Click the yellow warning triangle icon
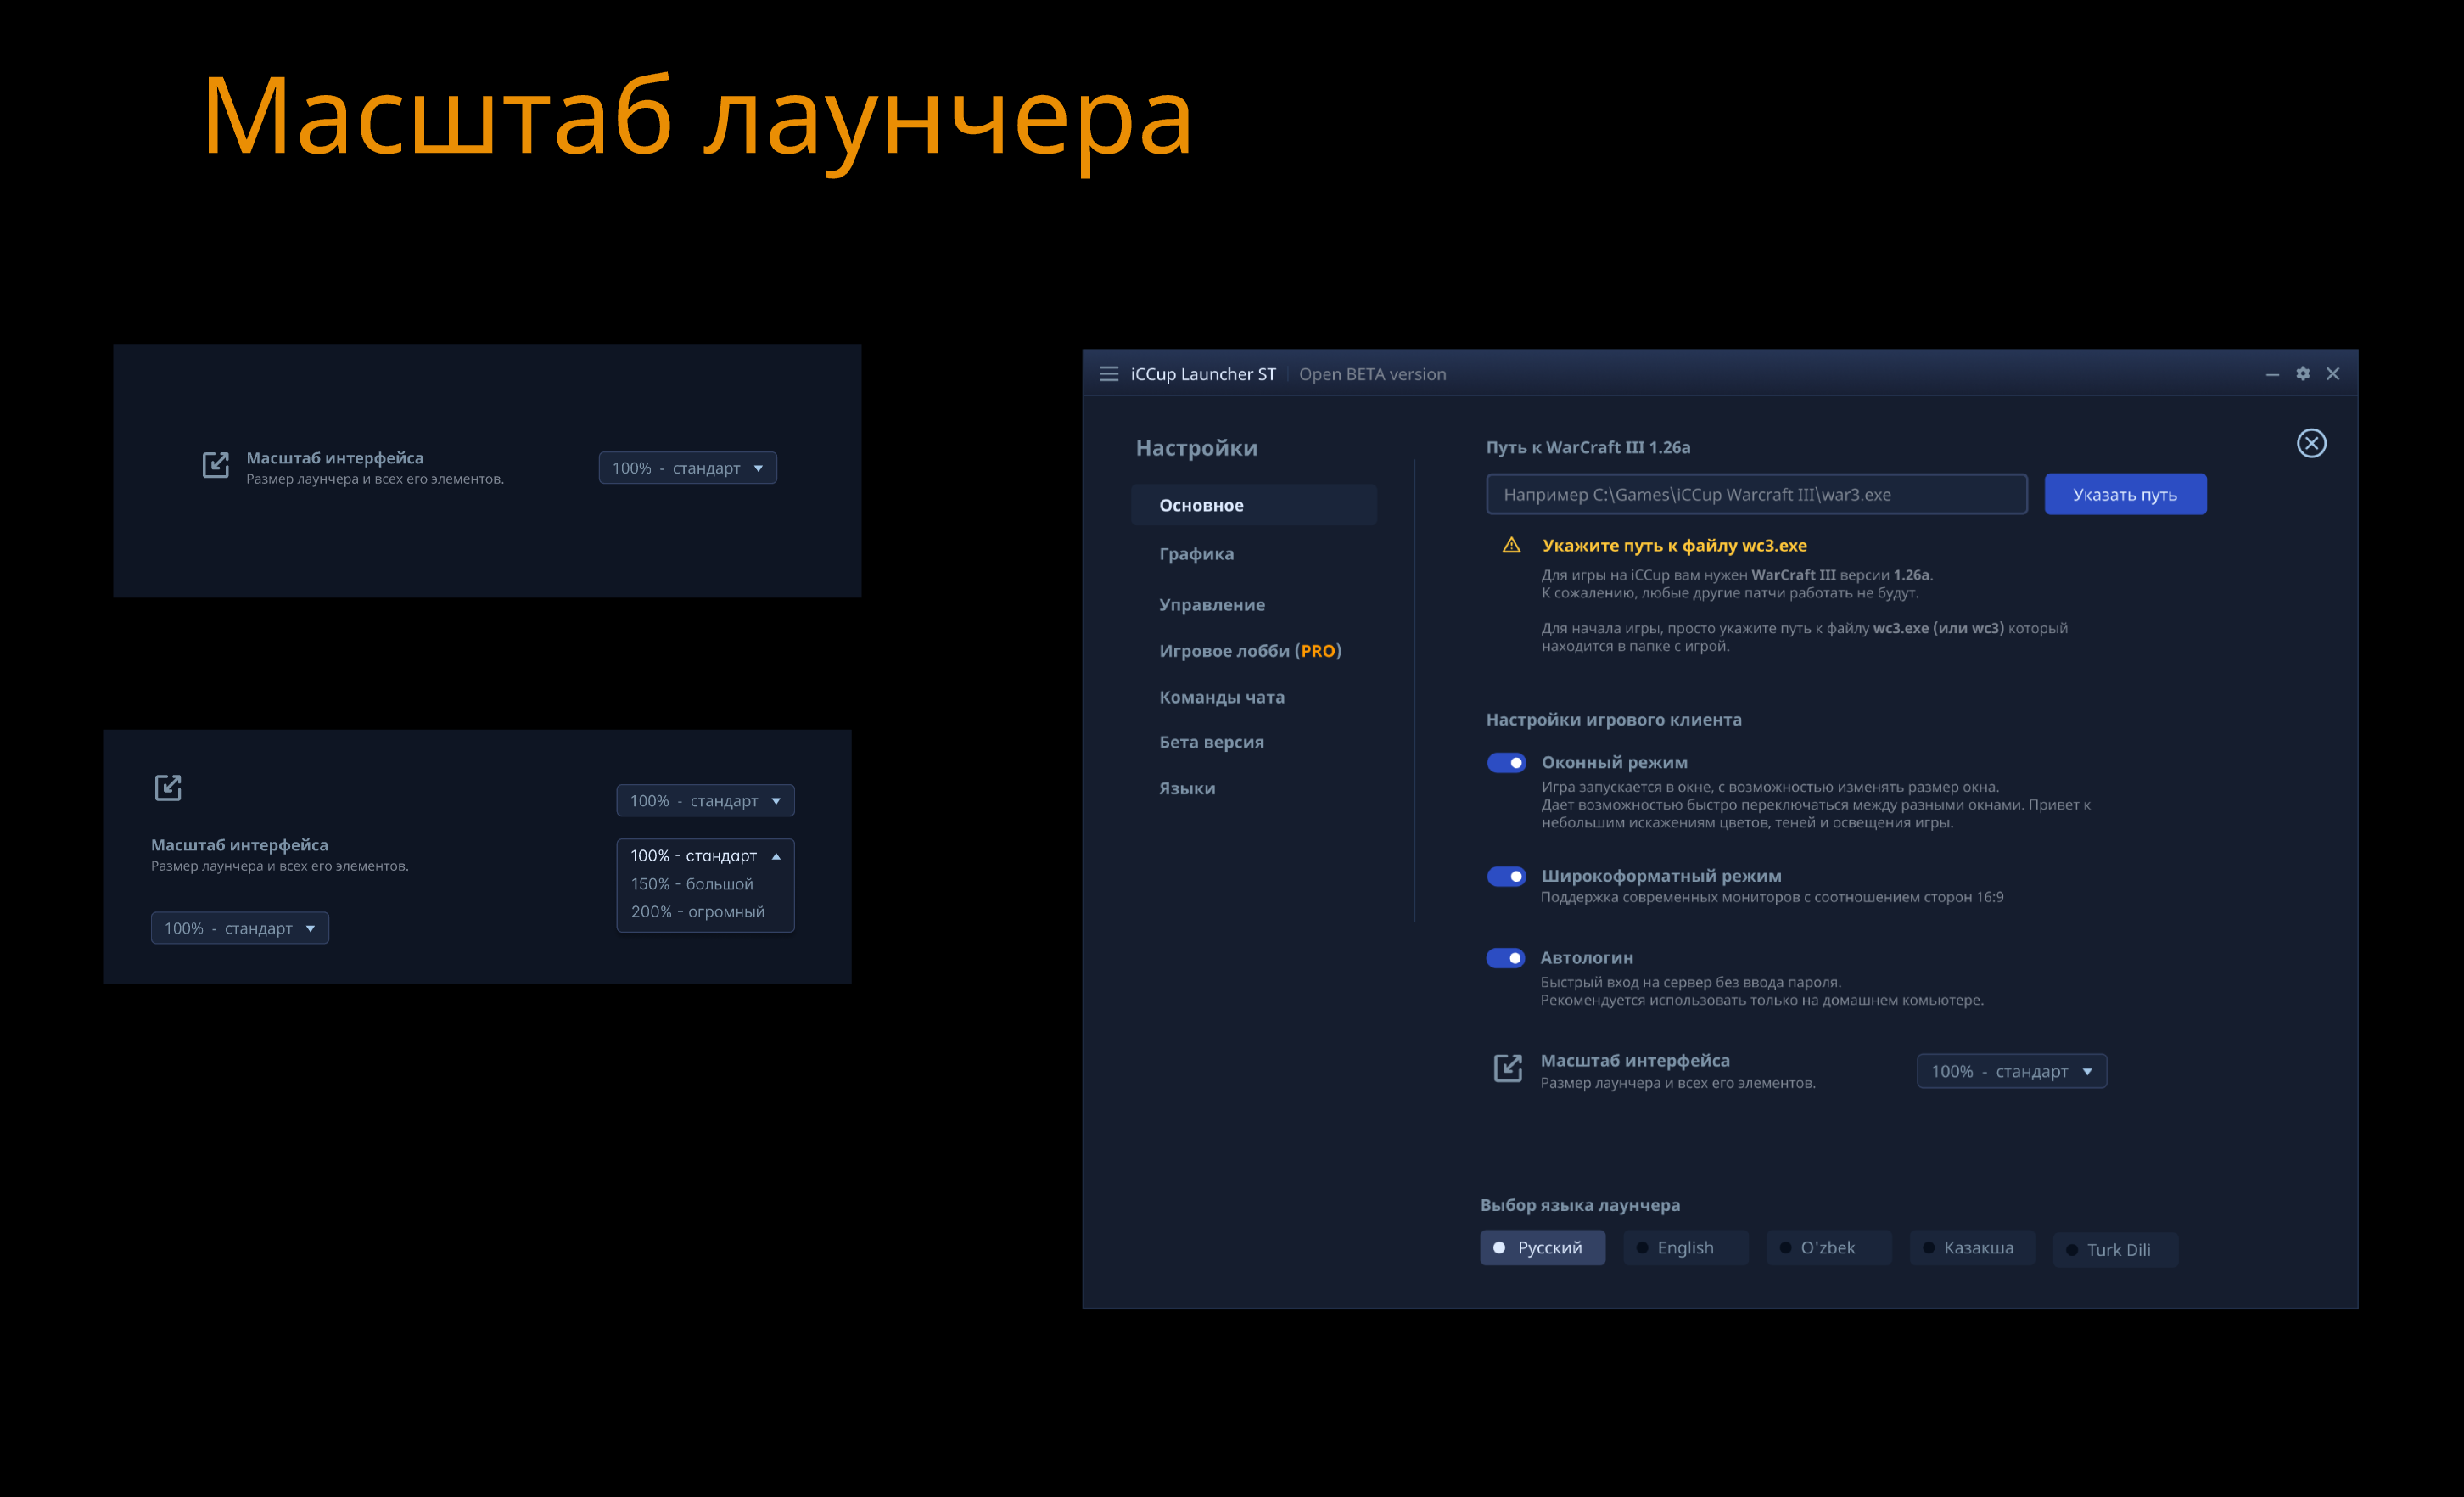 click(1511, 545)
